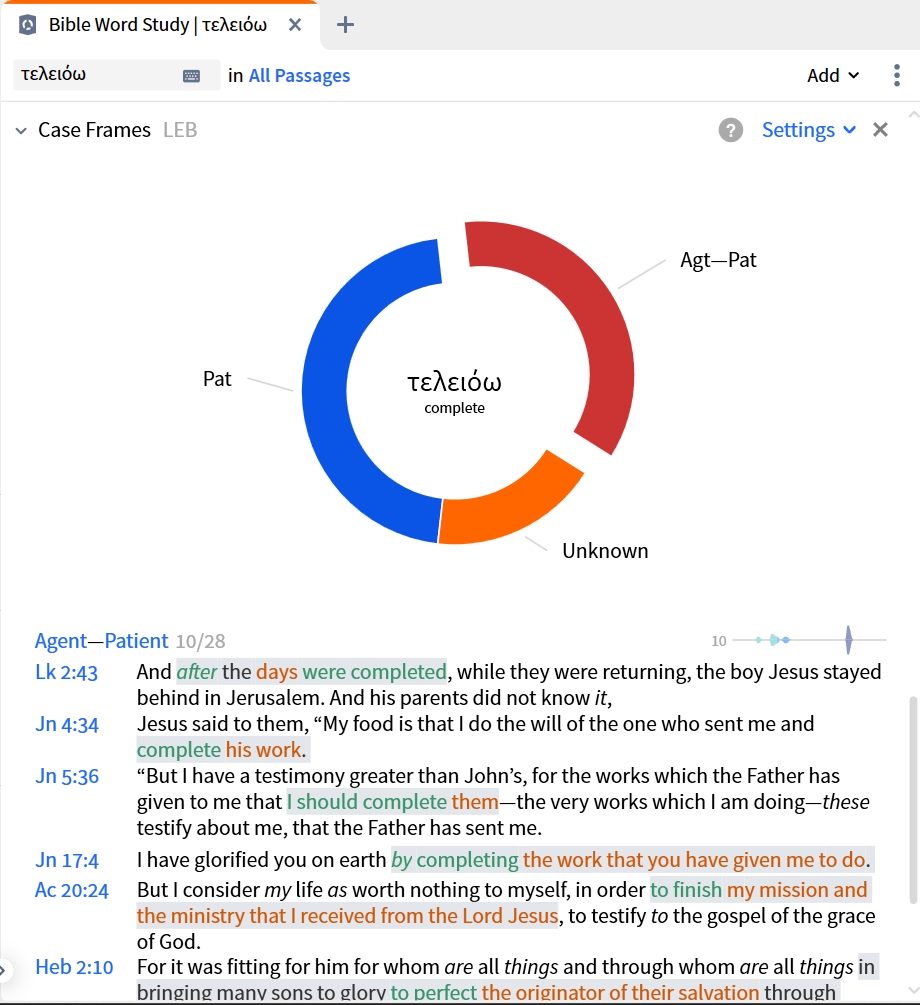This screenshot has width=920, height=1005.
Task: Click the Bible Word Study tab icon
Action: 28,25
